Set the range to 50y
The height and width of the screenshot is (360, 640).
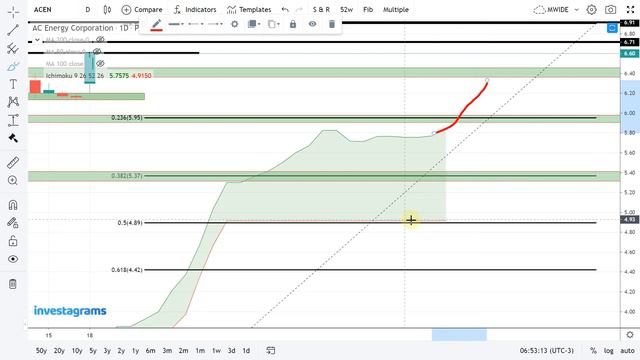coord(41,351)
